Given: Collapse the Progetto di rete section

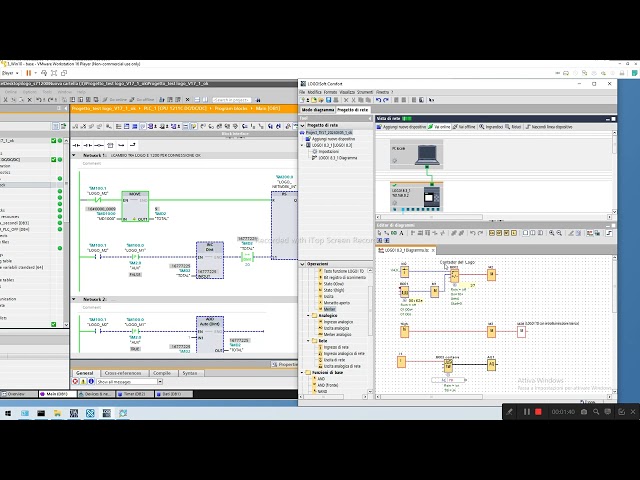Looking at the screenshot, I should 302,125.
